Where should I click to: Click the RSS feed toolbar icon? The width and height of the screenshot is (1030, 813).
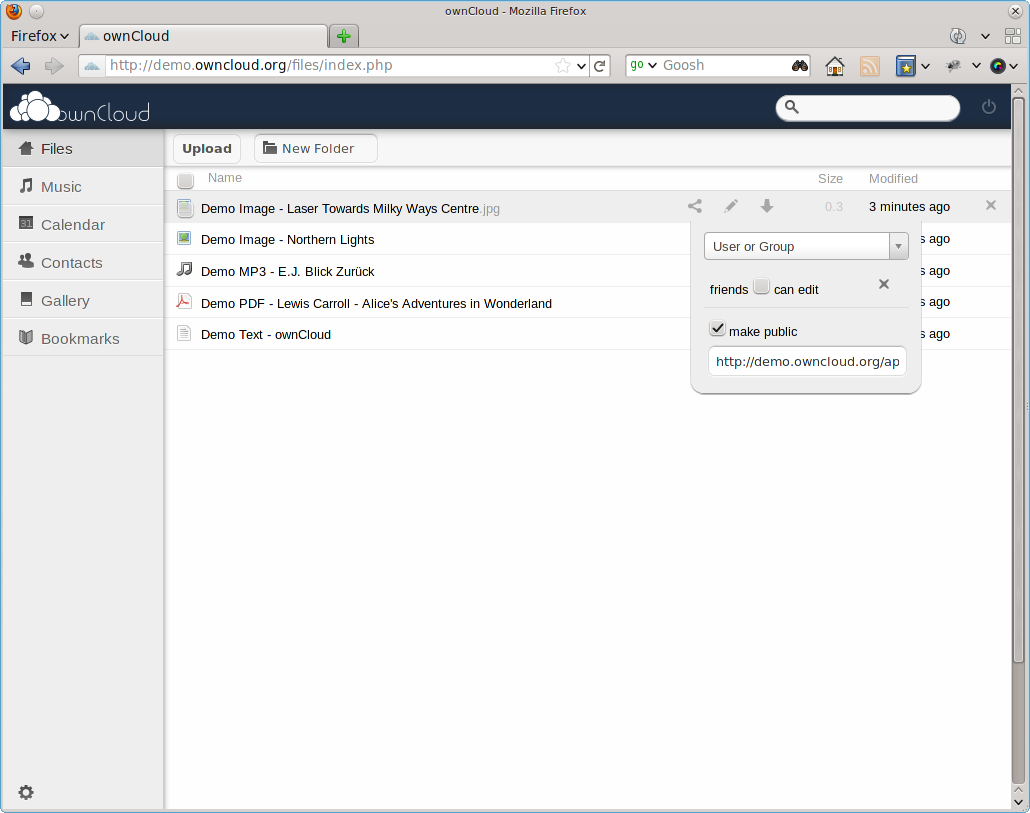point(870,66)
